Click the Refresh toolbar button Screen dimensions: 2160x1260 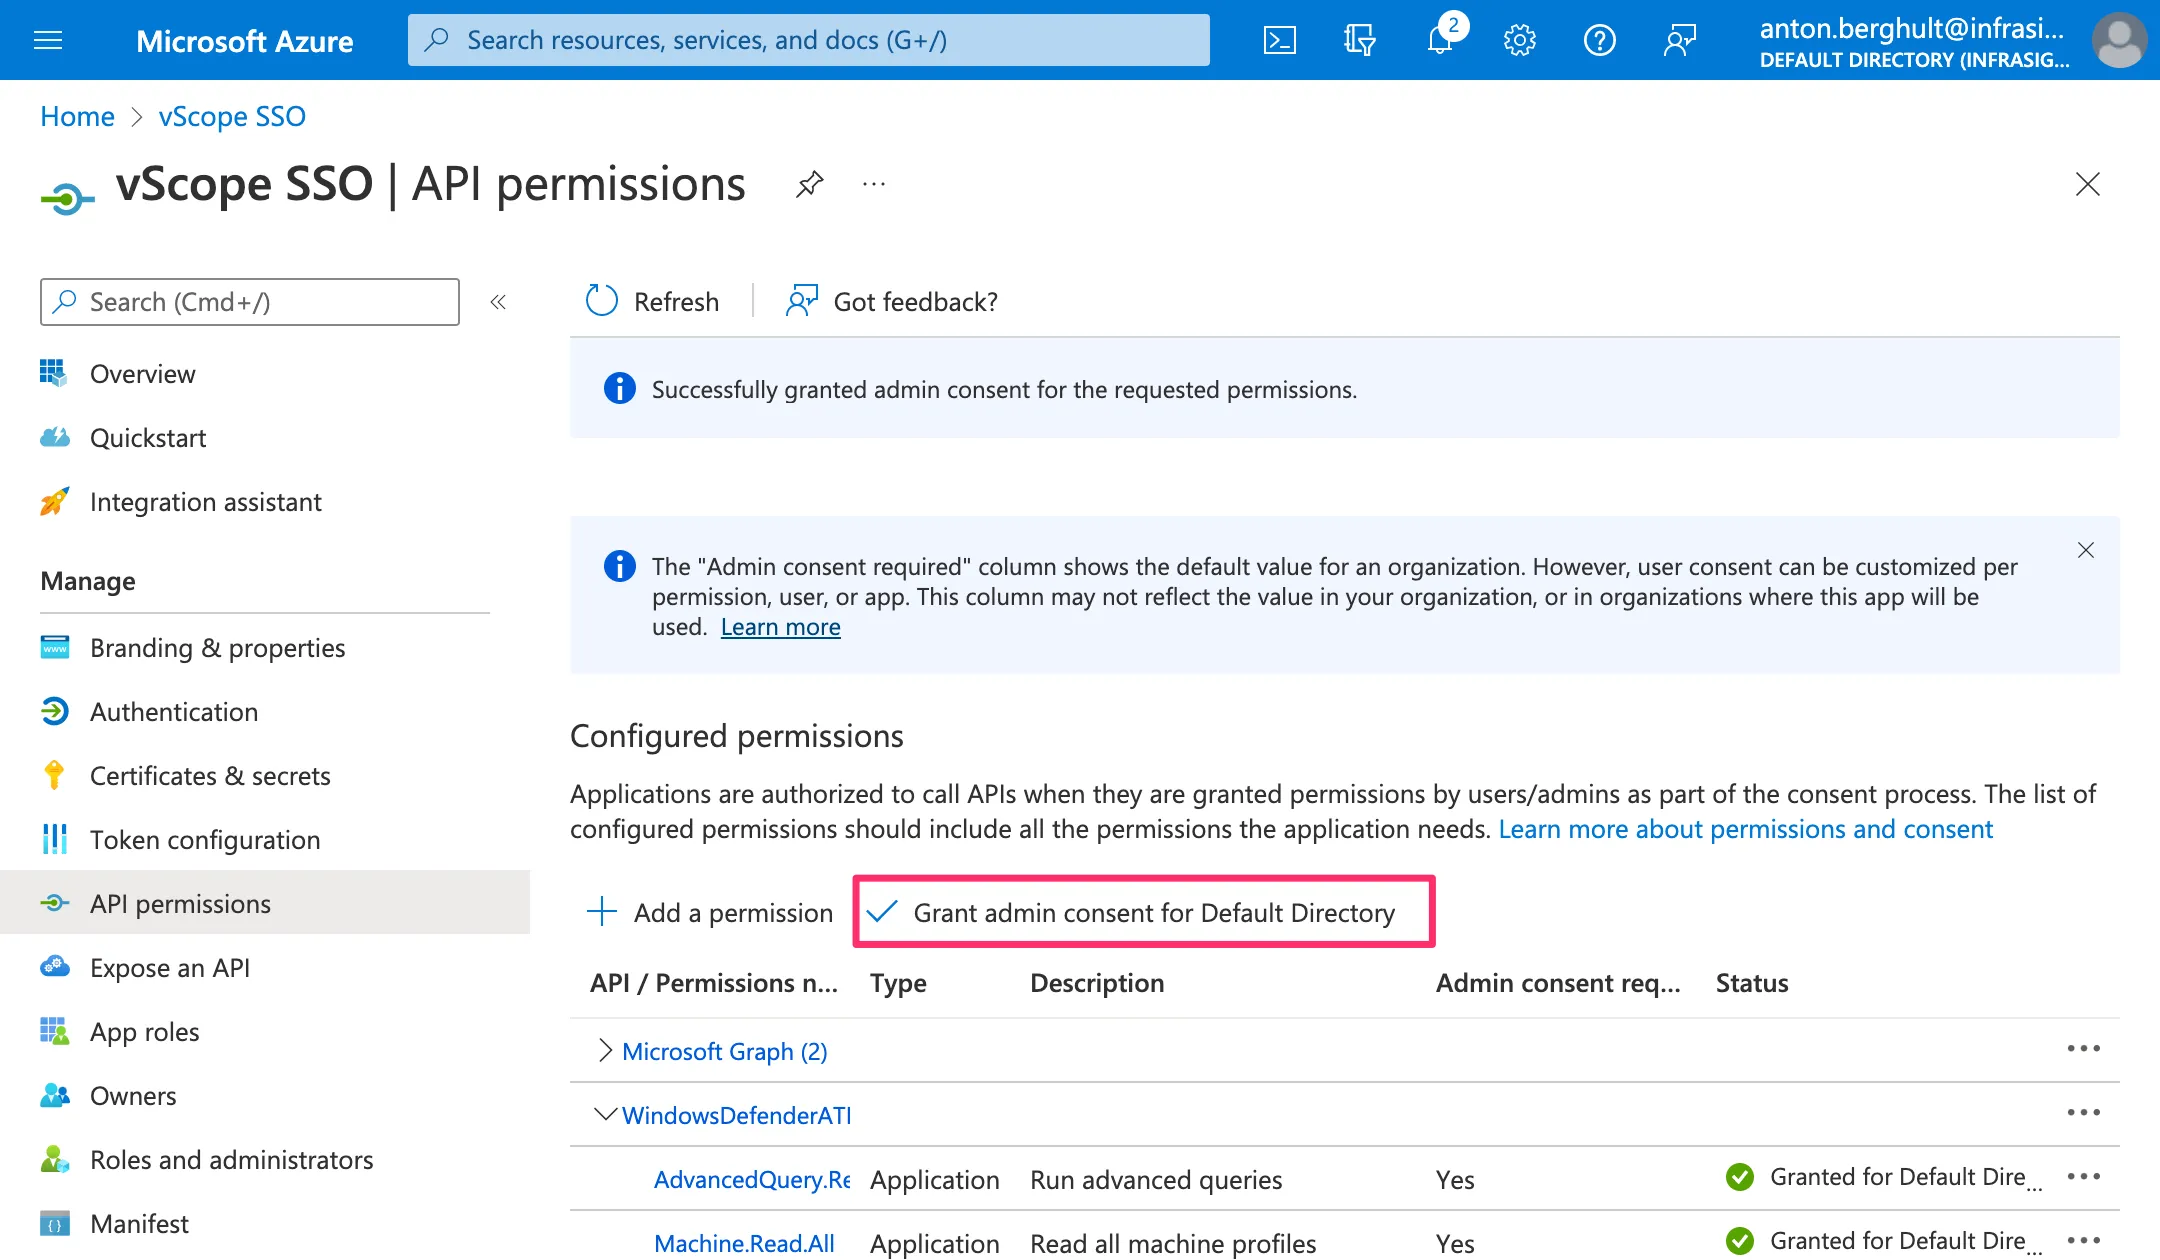653,301
